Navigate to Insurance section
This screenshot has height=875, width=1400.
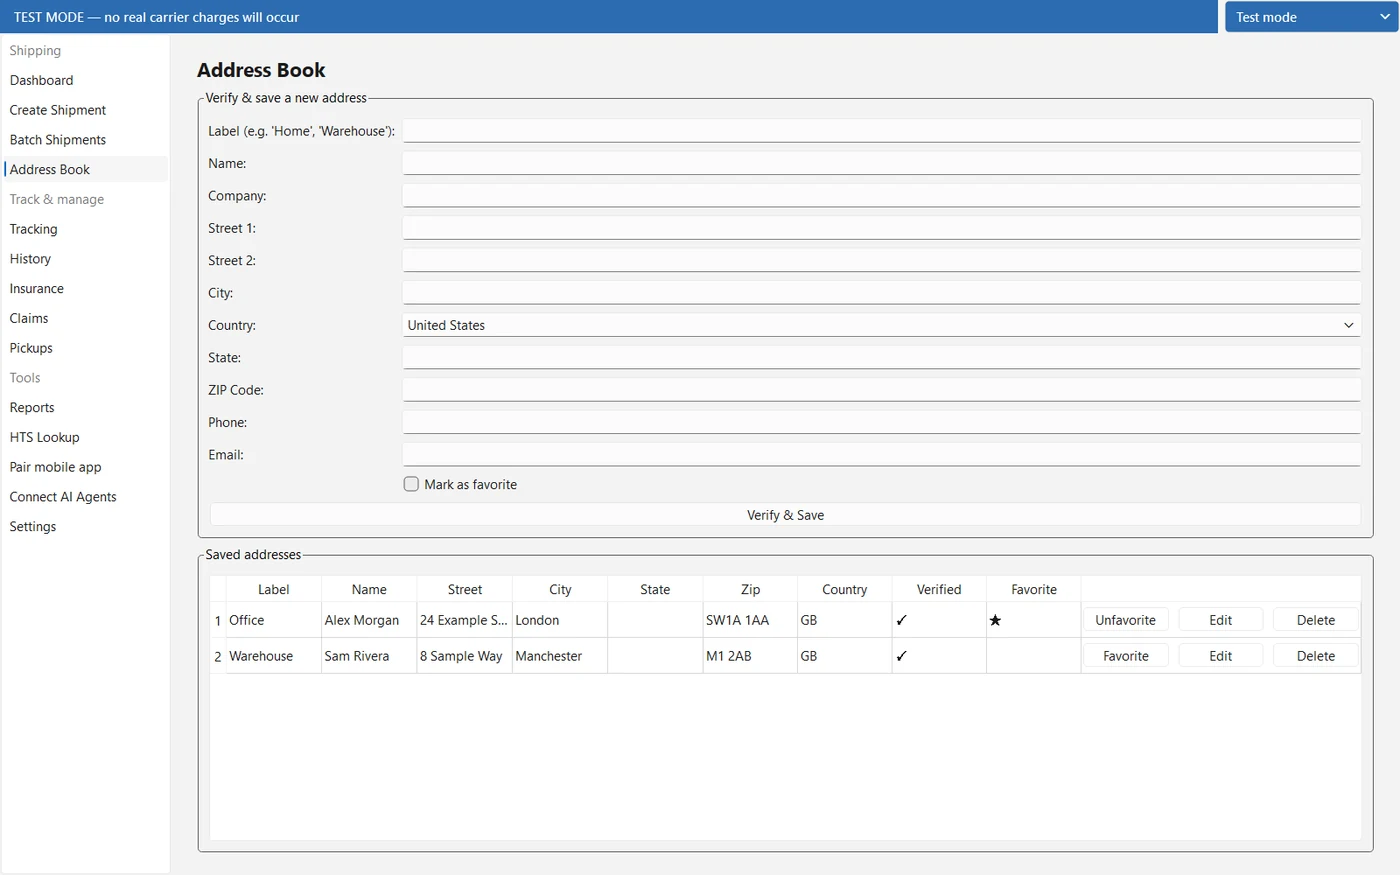(x=84, y=289)
